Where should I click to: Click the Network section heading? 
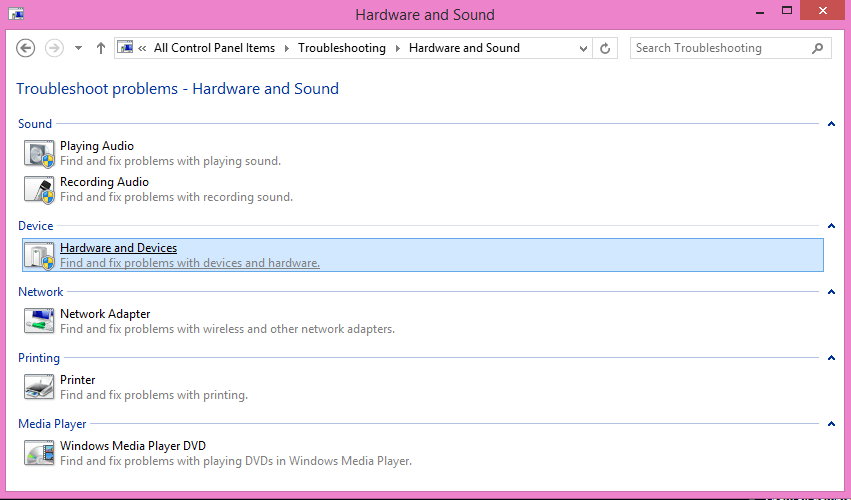point(41,292)
